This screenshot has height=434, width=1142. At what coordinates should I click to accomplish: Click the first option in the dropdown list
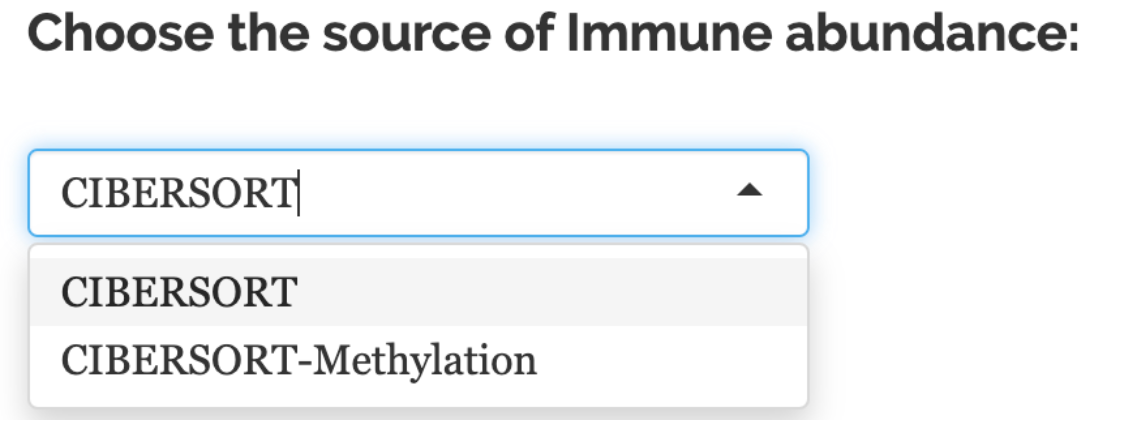coord(179,292)
